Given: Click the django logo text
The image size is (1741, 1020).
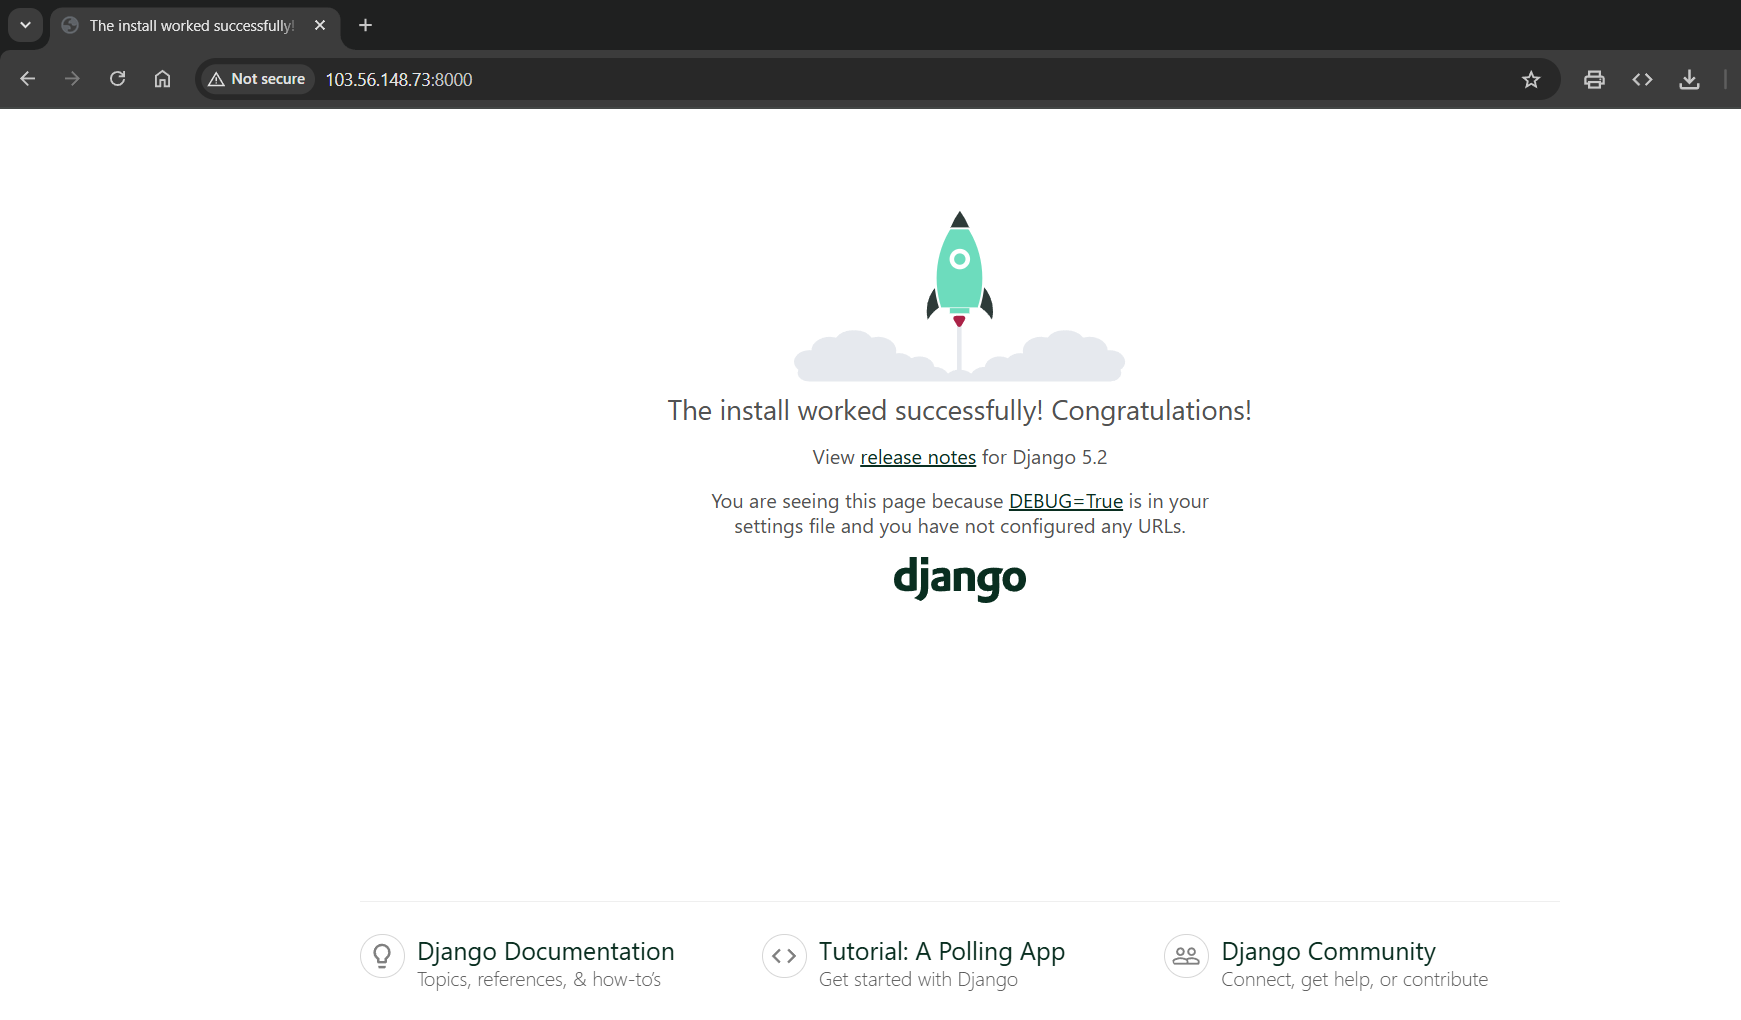Looking at the screenshot, I should (x=960, y=579).
